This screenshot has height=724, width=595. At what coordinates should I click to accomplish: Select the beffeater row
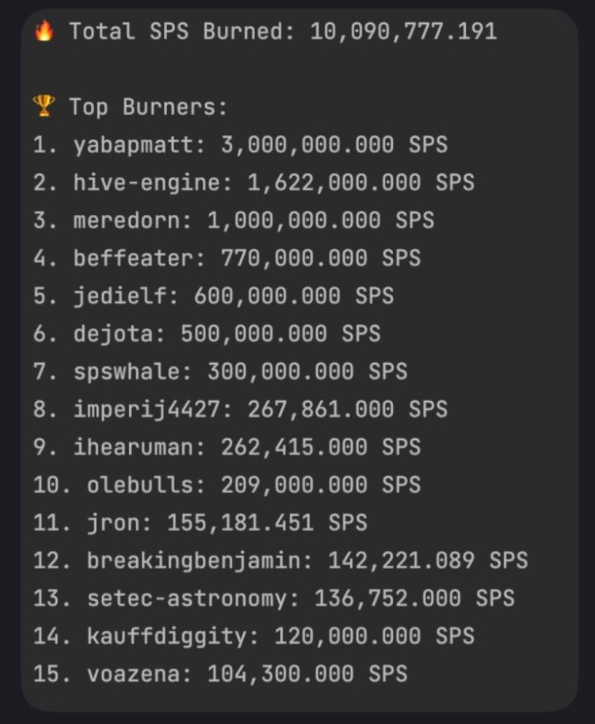coord(227,258)
